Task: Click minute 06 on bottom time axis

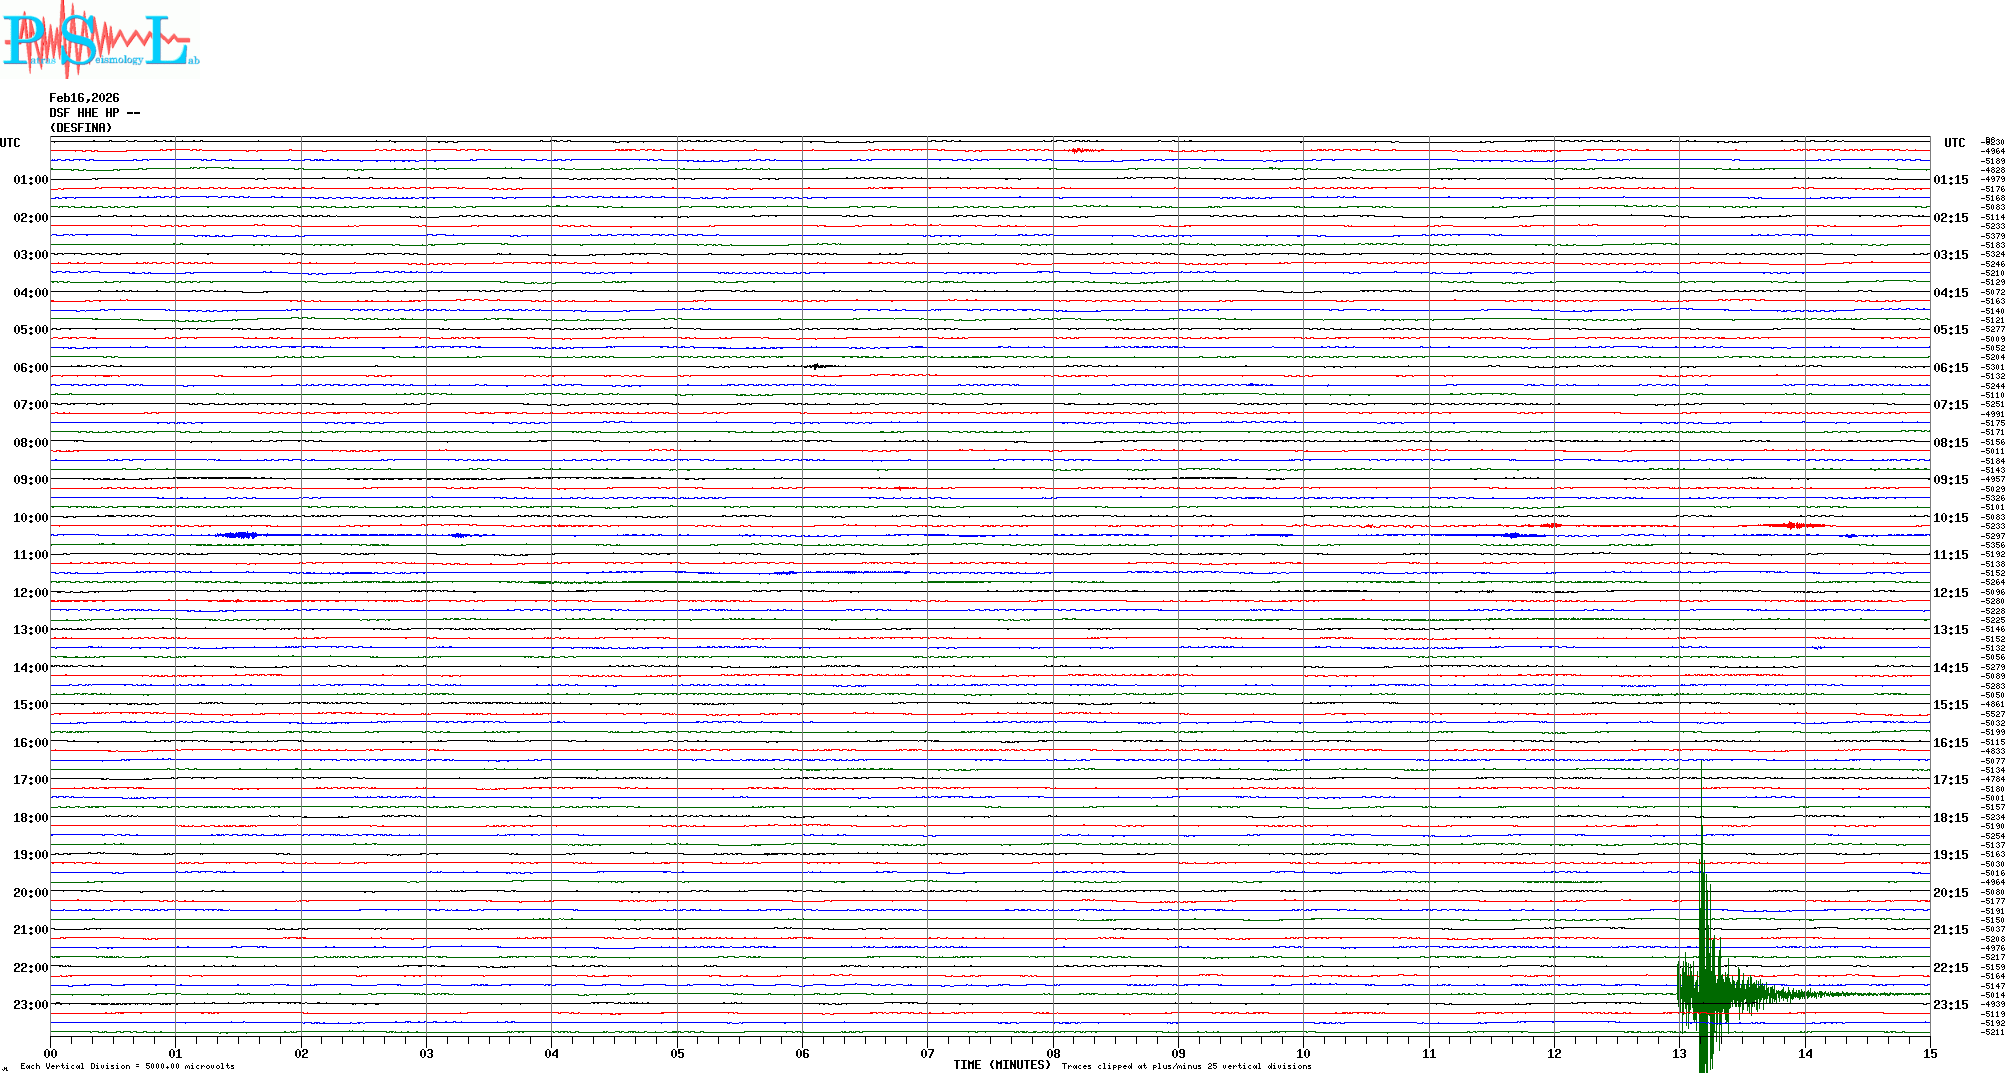Action: (x=802, y=1054)
